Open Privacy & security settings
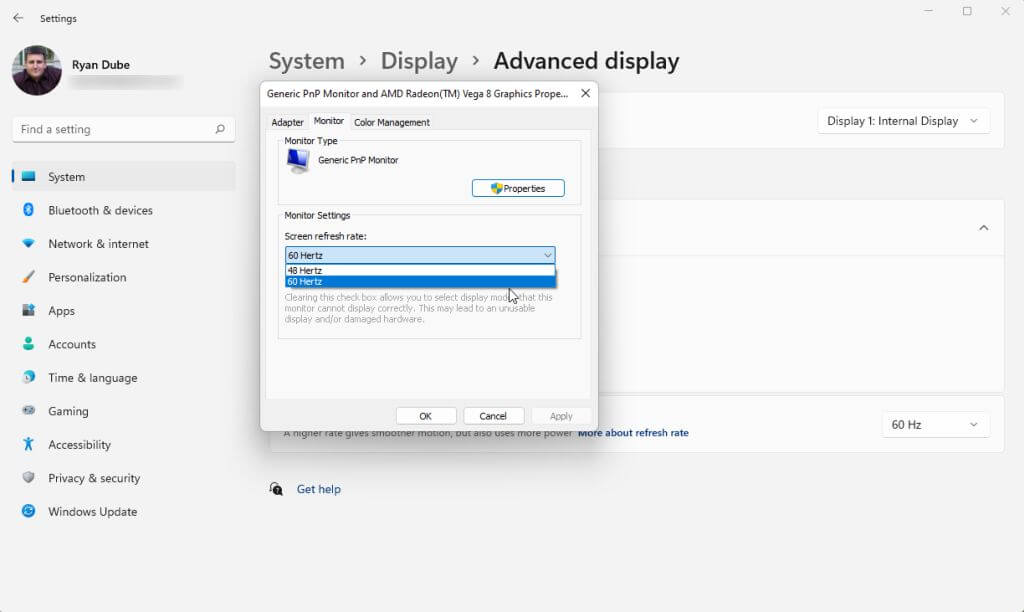This screenshot has height=612, width=1024. point(95,478)
